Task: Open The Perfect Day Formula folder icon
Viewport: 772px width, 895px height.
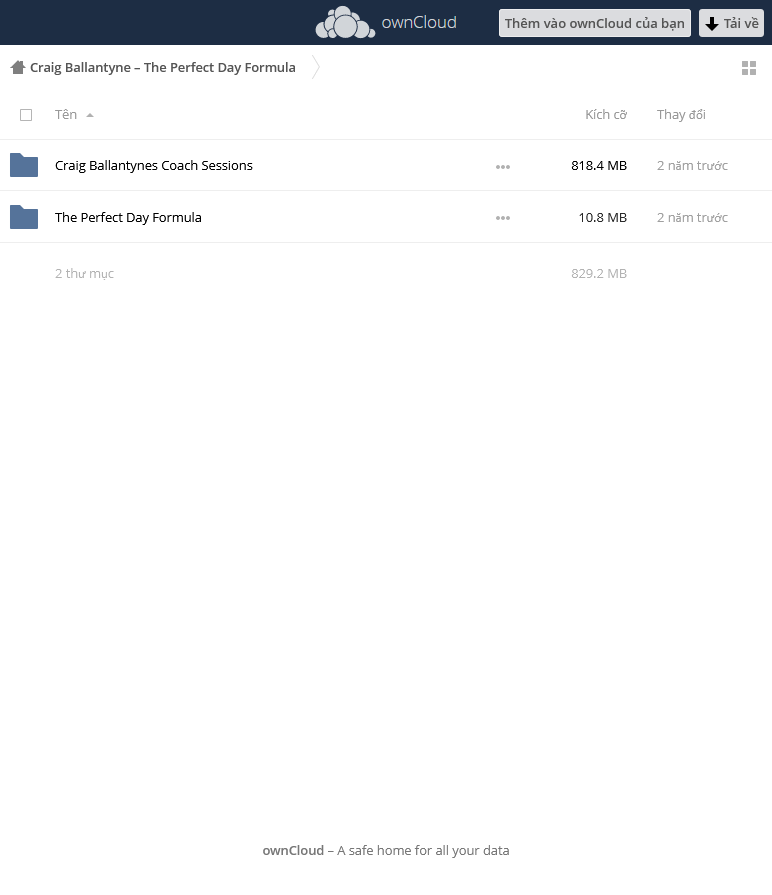Action: tap(24, 217)
